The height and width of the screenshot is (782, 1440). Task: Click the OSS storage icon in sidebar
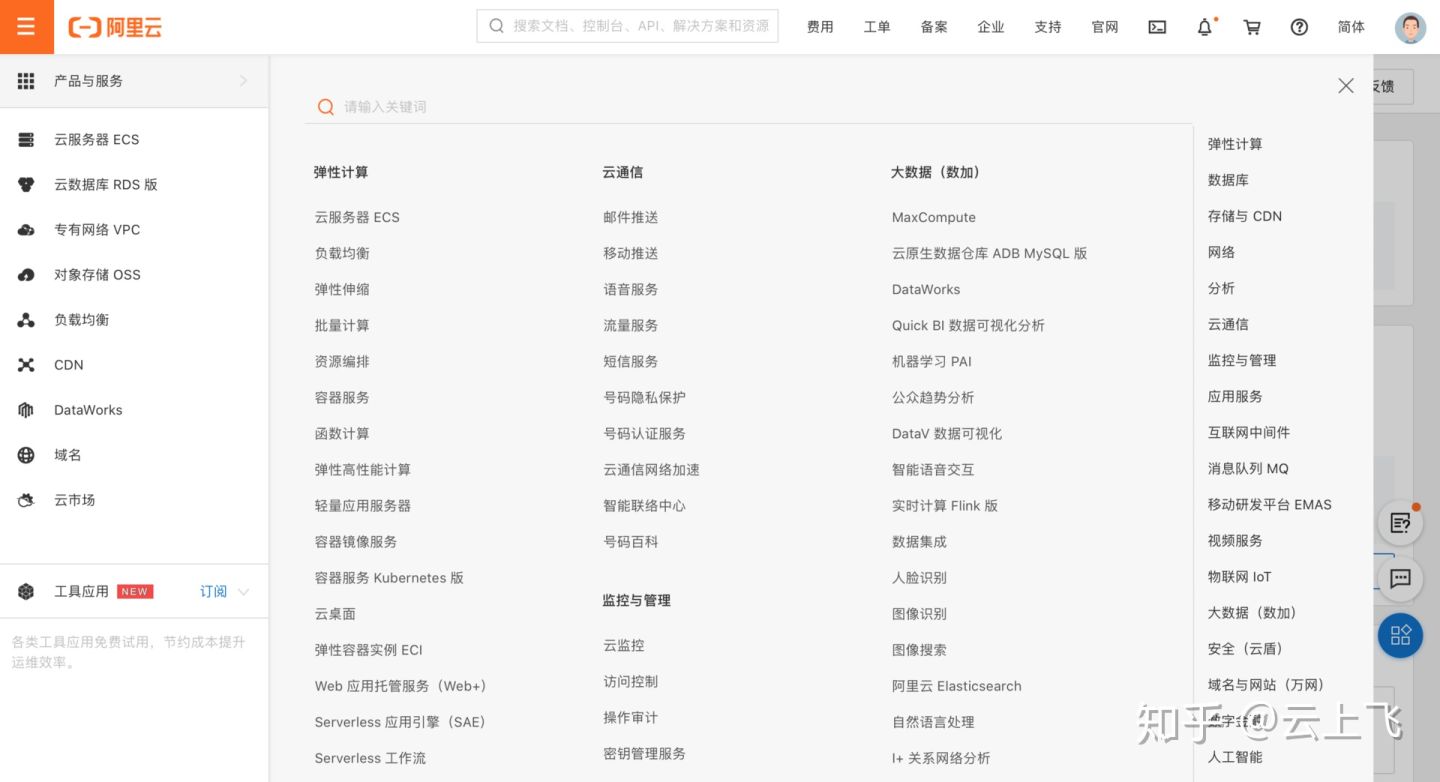(26, 275)
